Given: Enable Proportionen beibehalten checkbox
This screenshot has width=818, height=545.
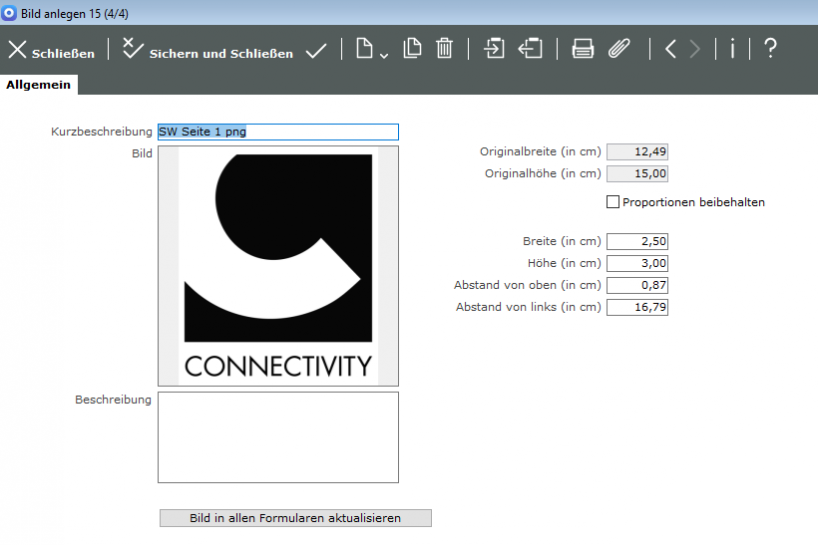Looking at the screenshot, I should pos(613,202).
